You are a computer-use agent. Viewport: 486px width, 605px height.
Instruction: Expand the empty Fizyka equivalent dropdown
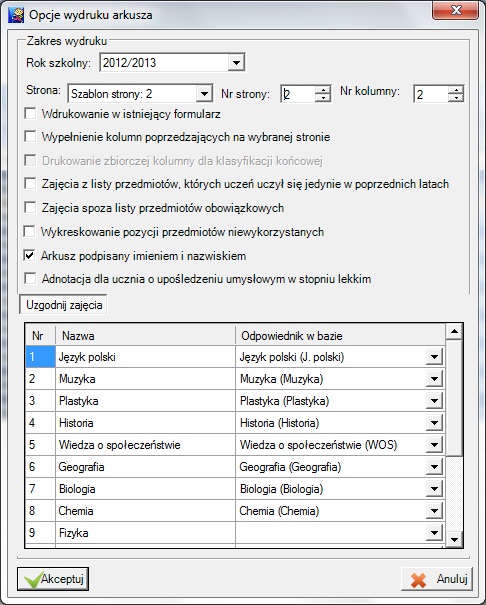coord(434,533)
